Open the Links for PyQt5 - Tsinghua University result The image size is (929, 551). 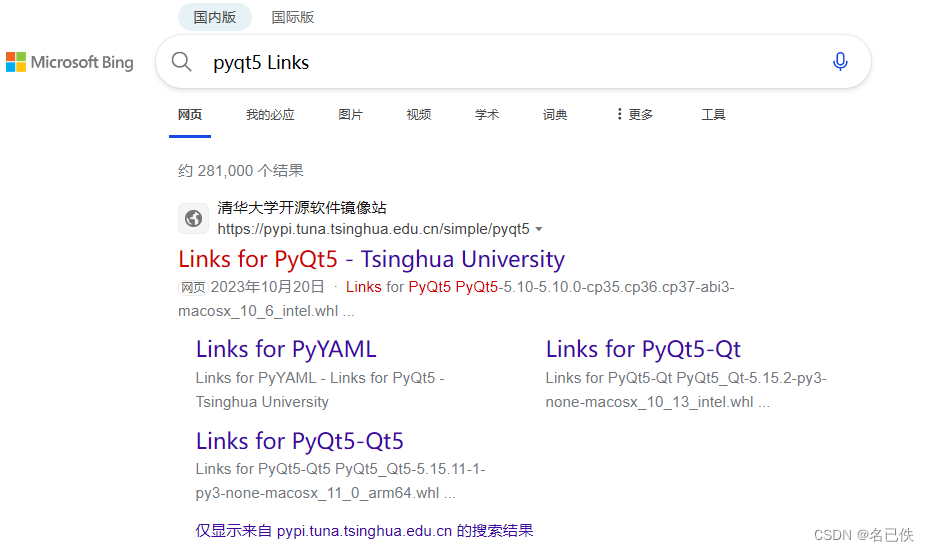click(x=371, y=260)
